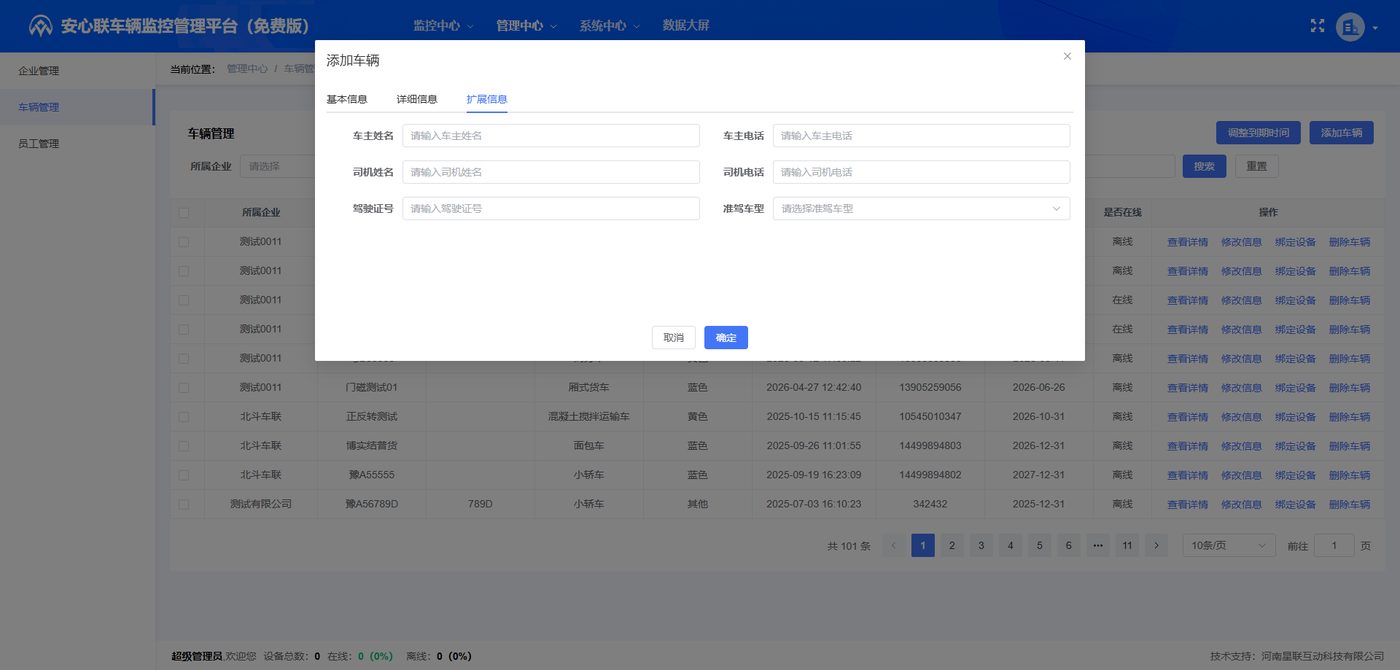The image size is (1400, 670).
Task: Tick the checkbox for 门磁测试01 row
Action: 183,387
